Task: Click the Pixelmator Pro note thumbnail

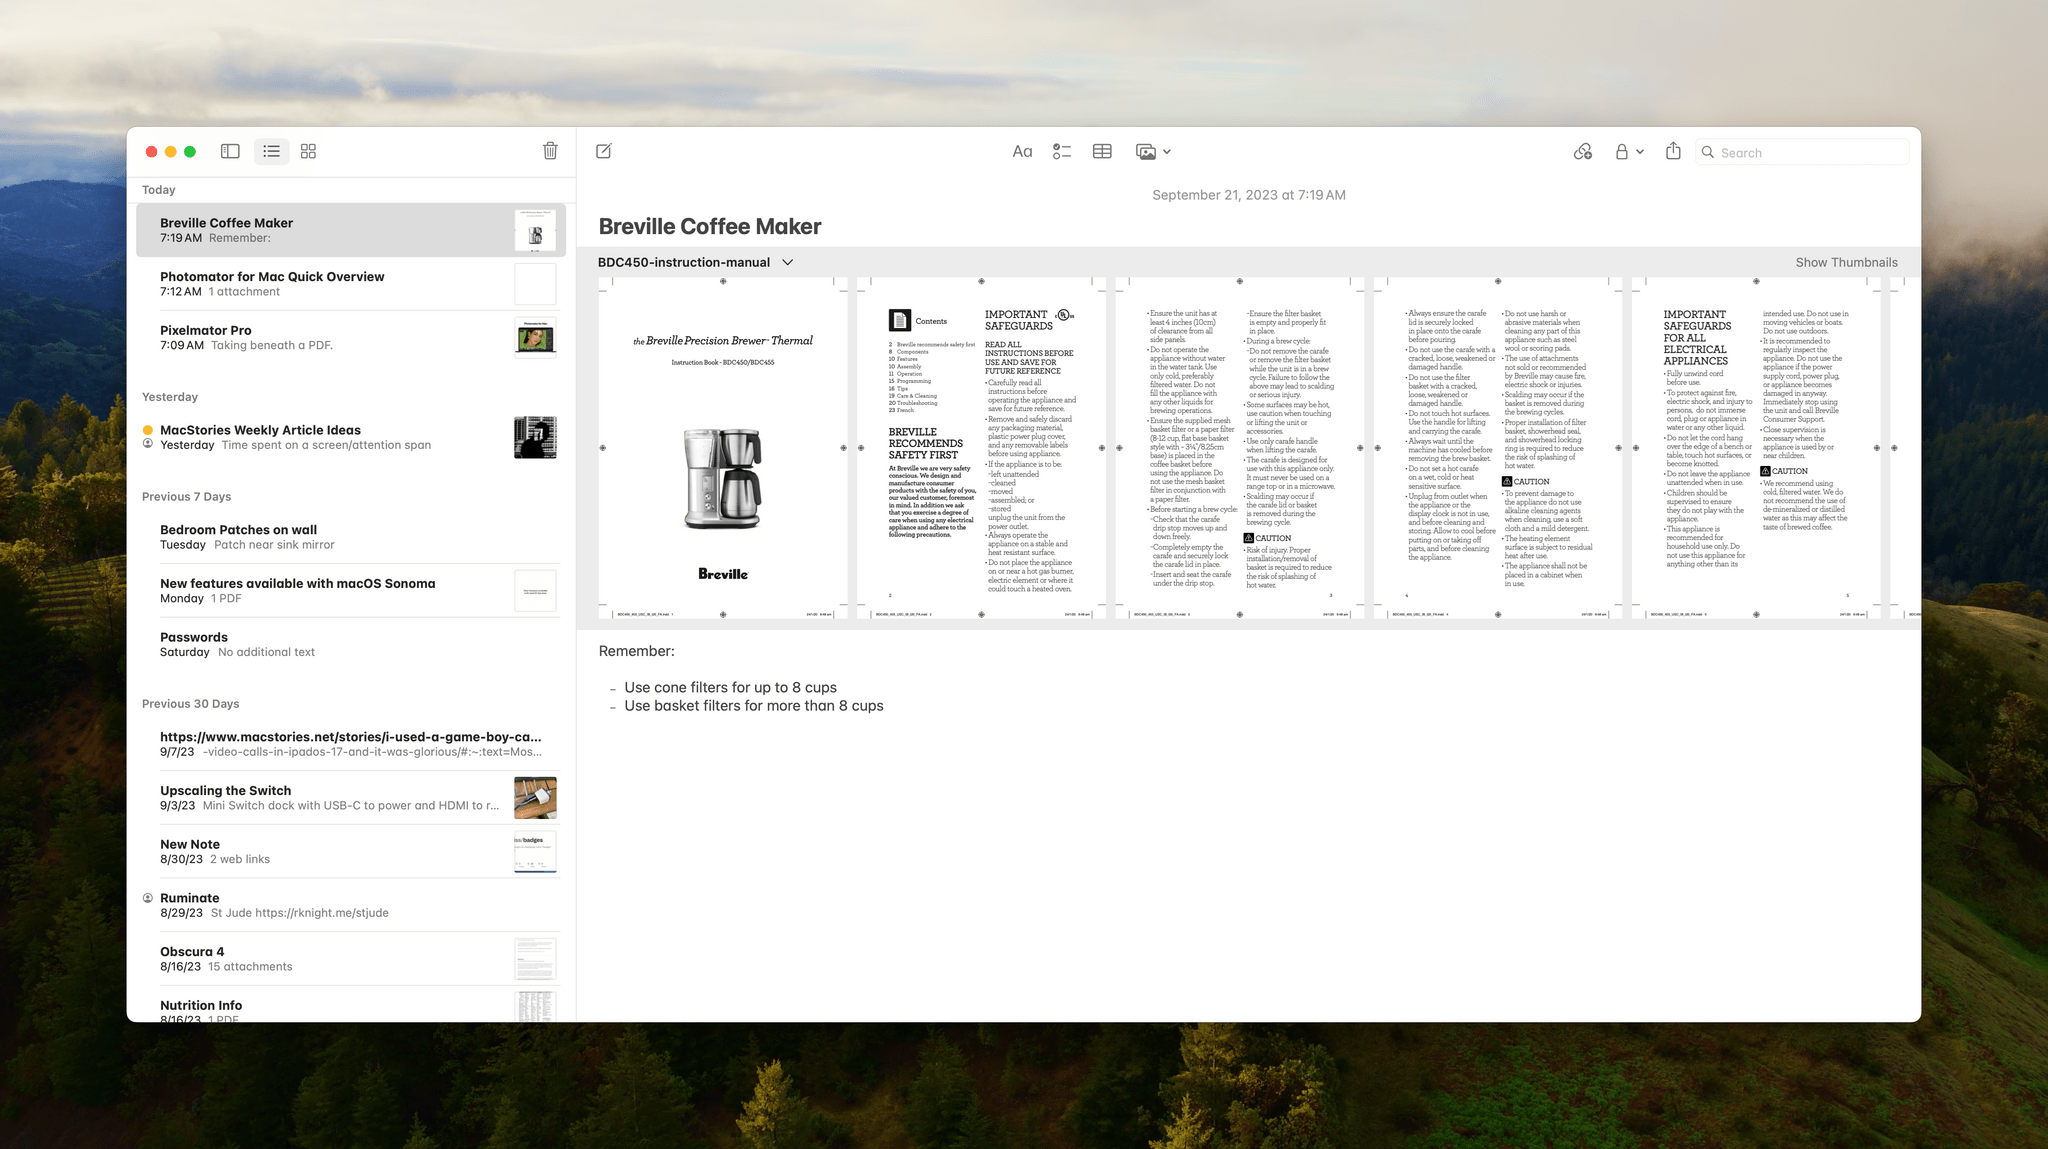Action: [x=535, y=337]
